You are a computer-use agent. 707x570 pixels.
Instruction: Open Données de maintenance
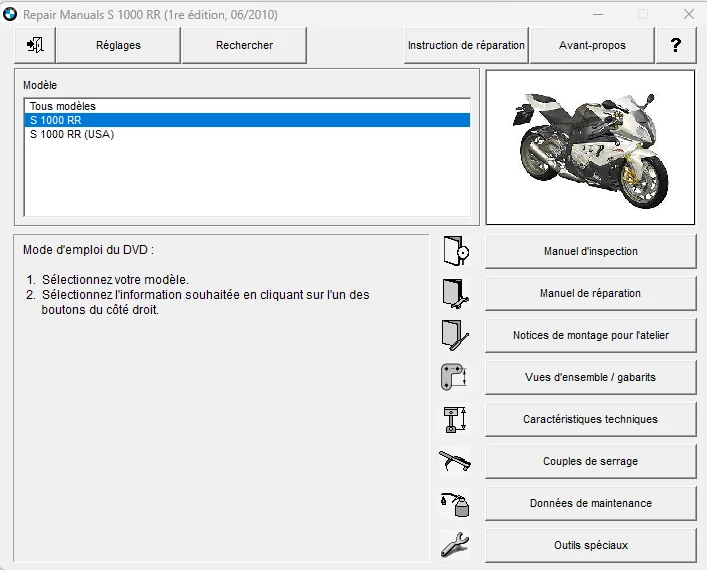pos(591,503)
